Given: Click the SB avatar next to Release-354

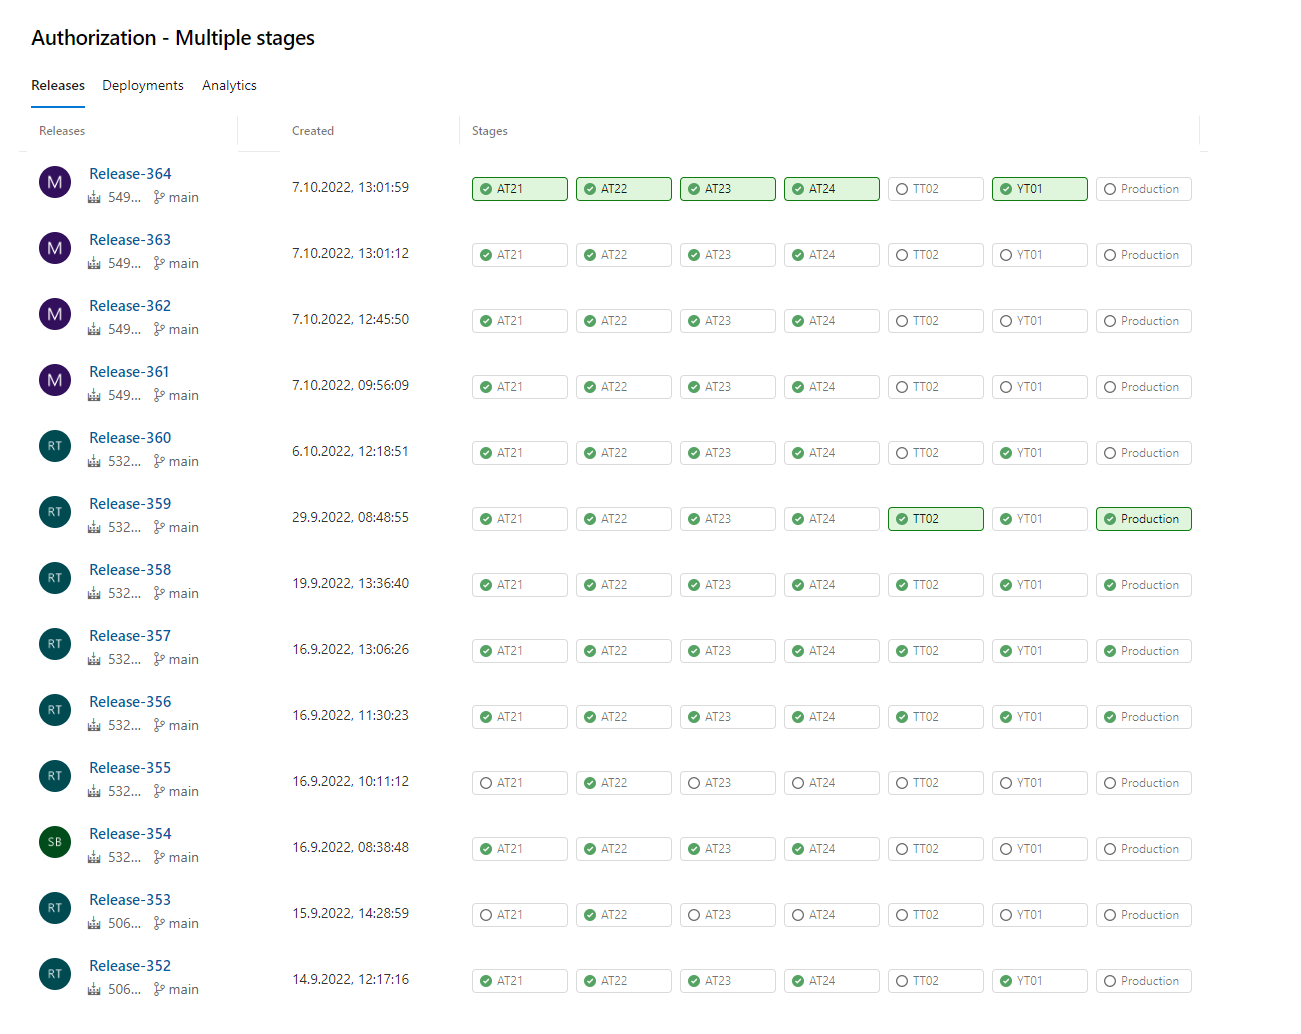Looking at the screenshot, I should [x=55, y=842].
